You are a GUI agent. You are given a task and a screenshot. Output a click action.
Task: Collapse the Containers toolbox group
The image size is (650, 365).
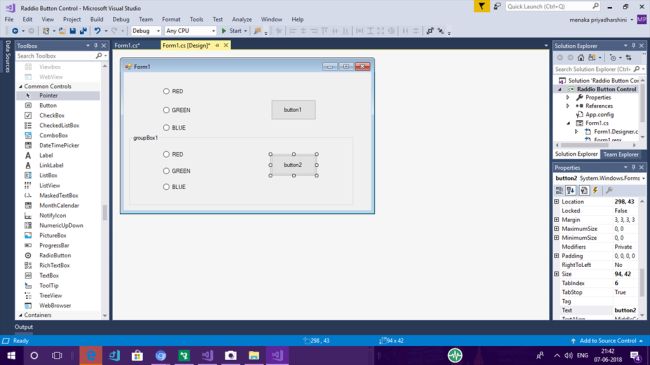click(x=21, y=315)
